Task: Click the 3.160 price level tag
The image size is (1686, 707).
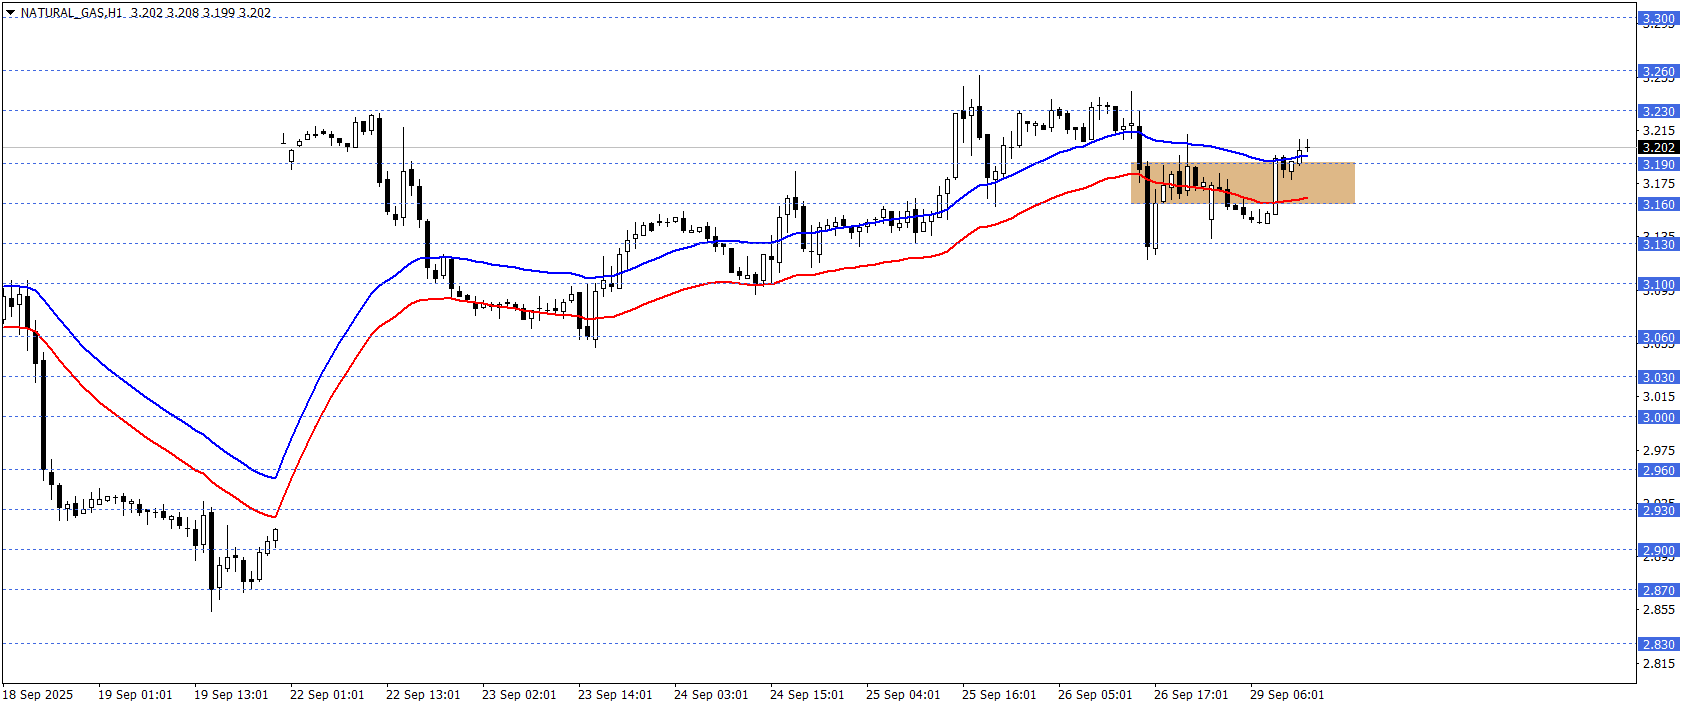Action: pyautogui.click(x=1658, y=204)
